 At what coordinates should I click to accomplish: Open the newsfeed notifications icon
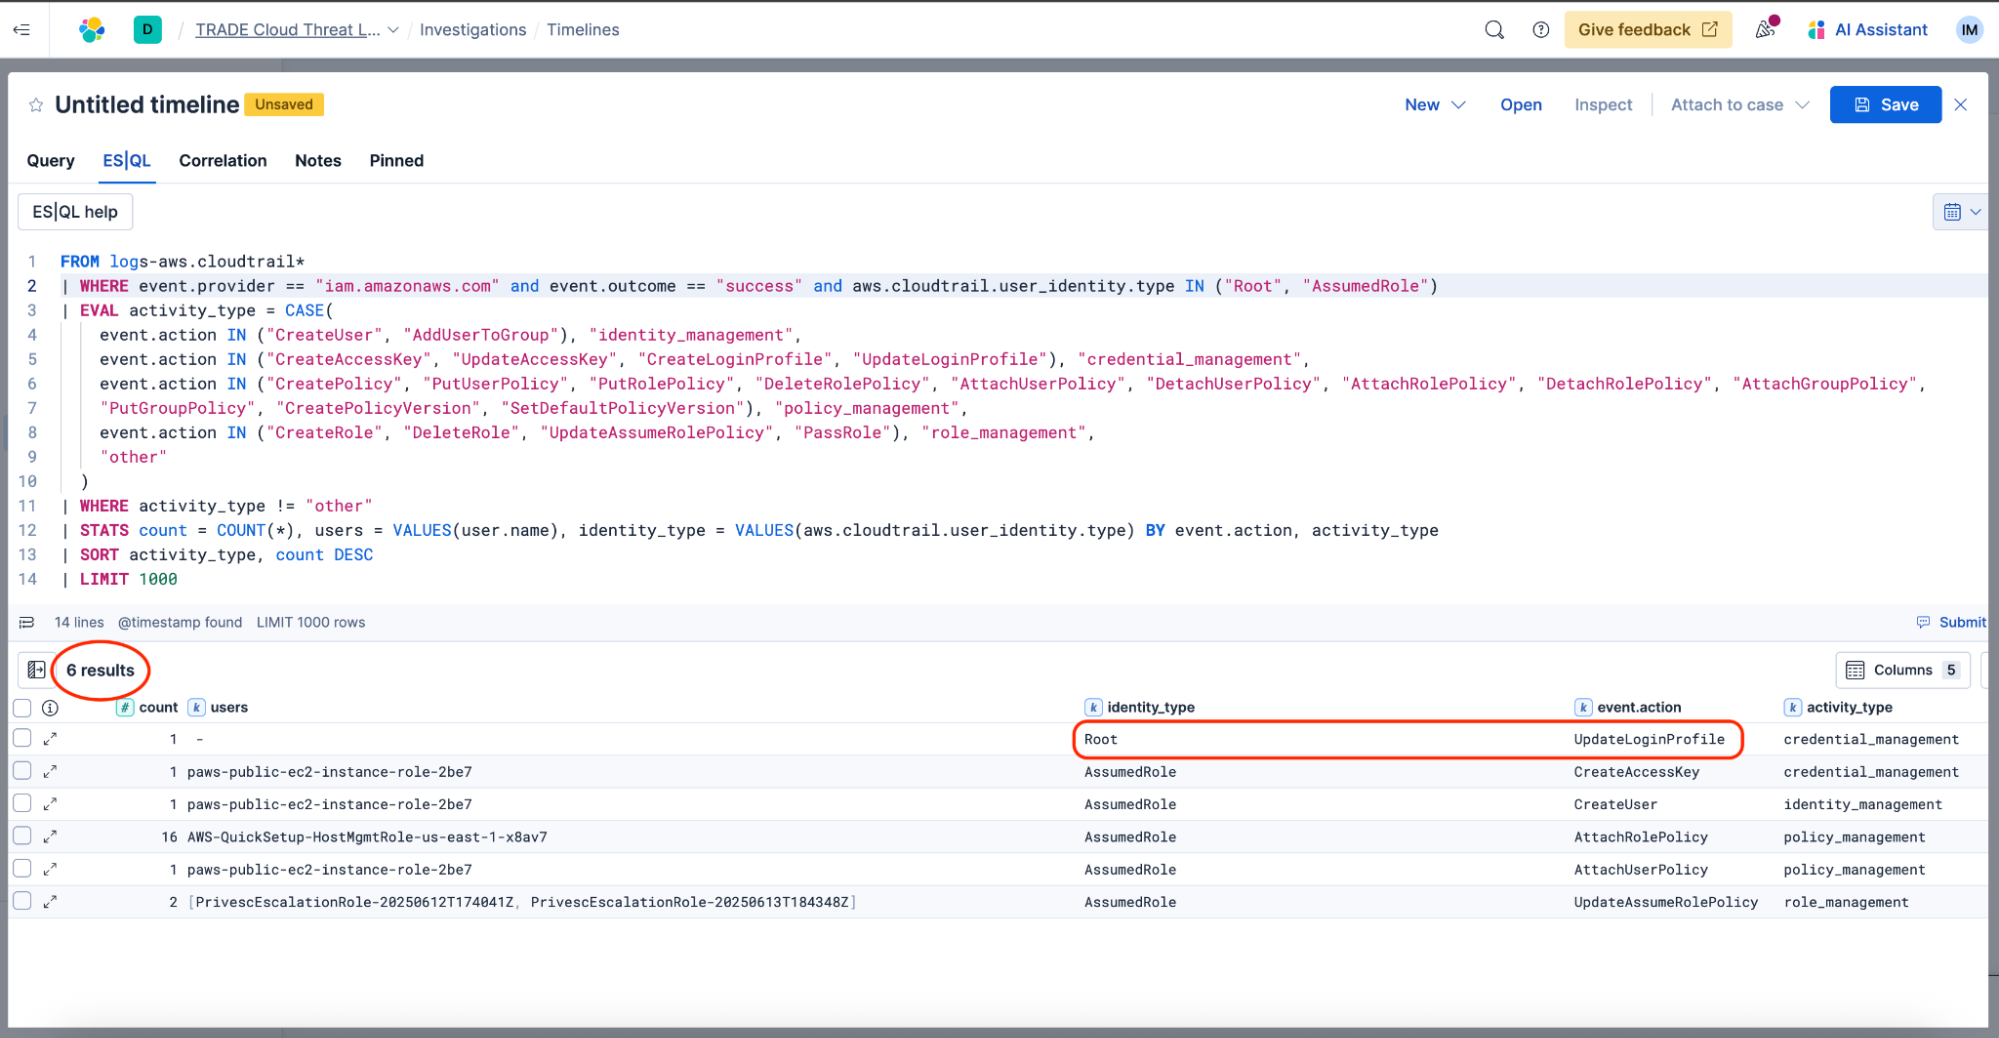click(x=1766, y=29)
